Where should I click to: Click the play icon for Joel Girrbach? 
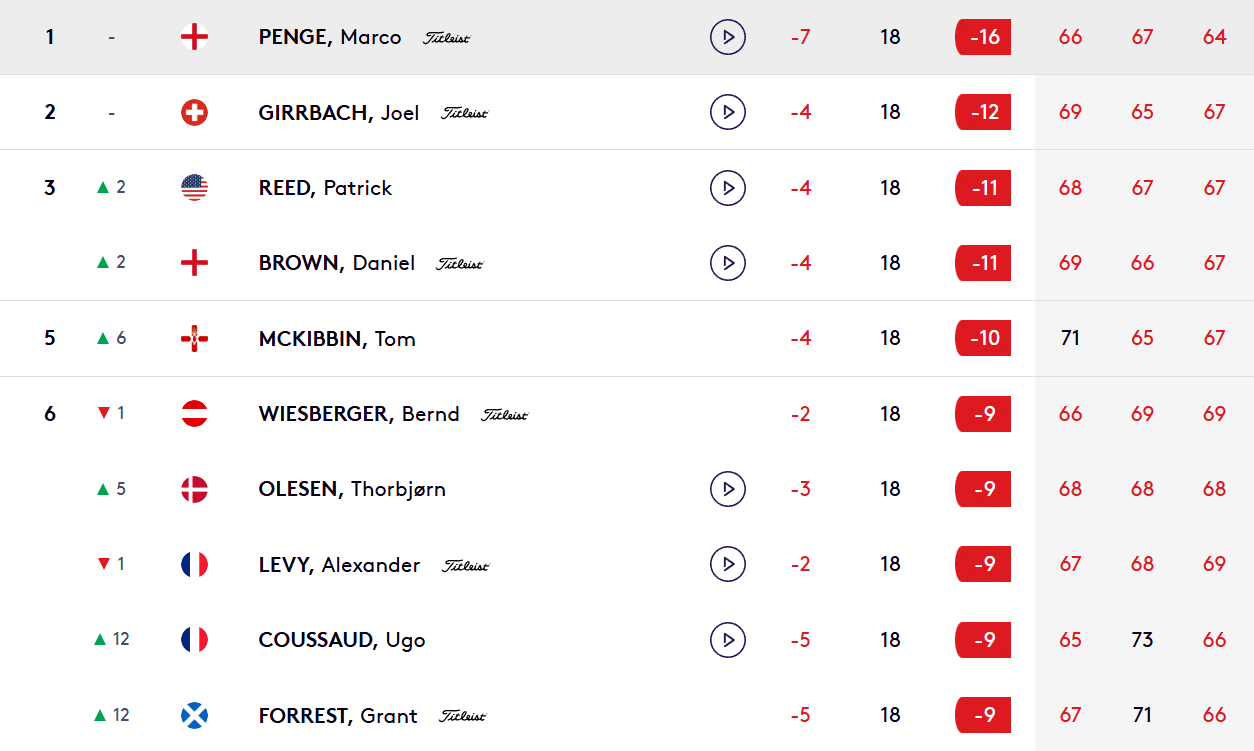point(728,112)
